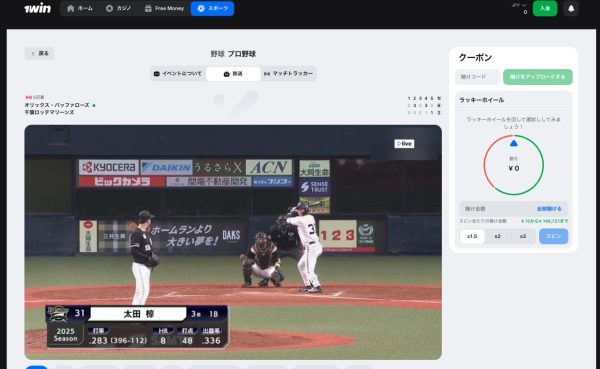Click the inning scoreboard table
600x369 pixels.
tap(424, 106)
